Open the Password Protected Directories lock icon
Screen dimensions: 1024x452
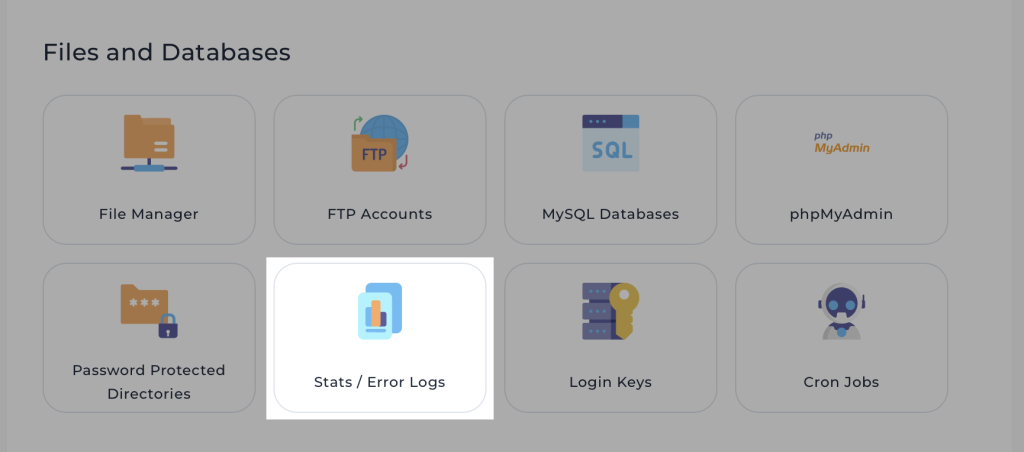[x=148, y=310]
